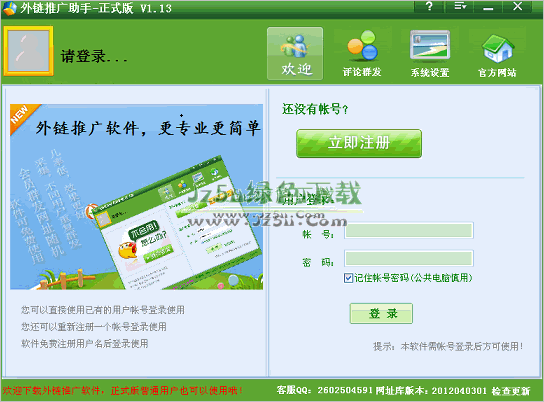Open the 系统设置 system settings tab
544x402 pixels.
[430, 54]
